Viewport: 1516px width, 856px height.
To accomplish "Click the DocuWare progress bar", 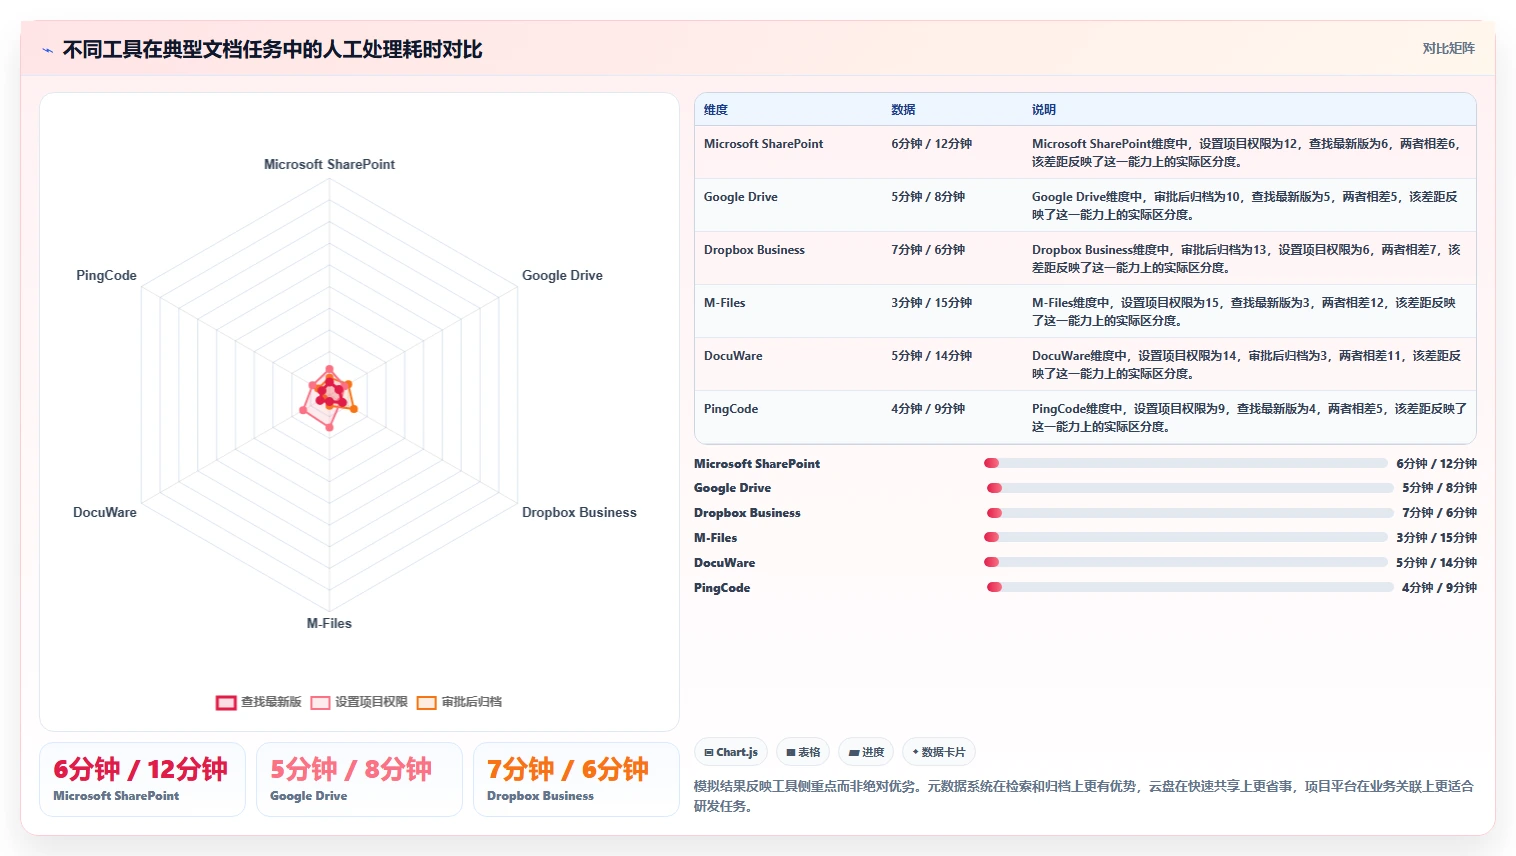I will tap(1186, 562).
